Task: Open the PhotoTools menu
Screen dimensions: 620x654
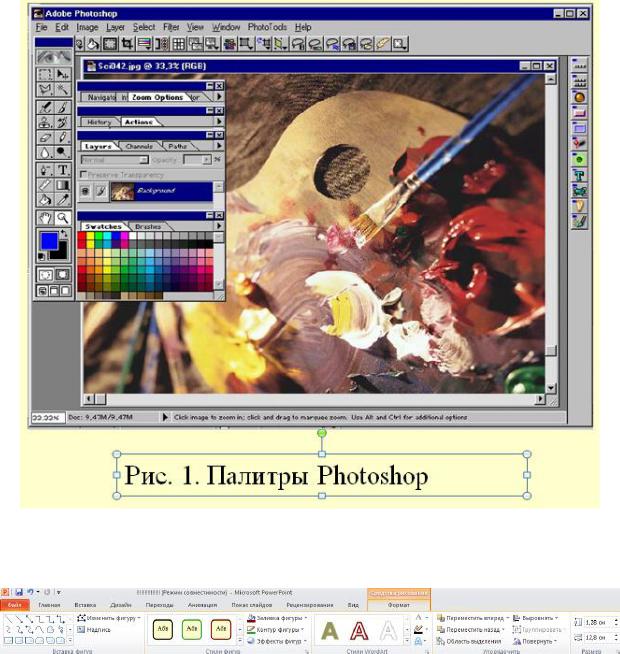Action: [267, 28]
